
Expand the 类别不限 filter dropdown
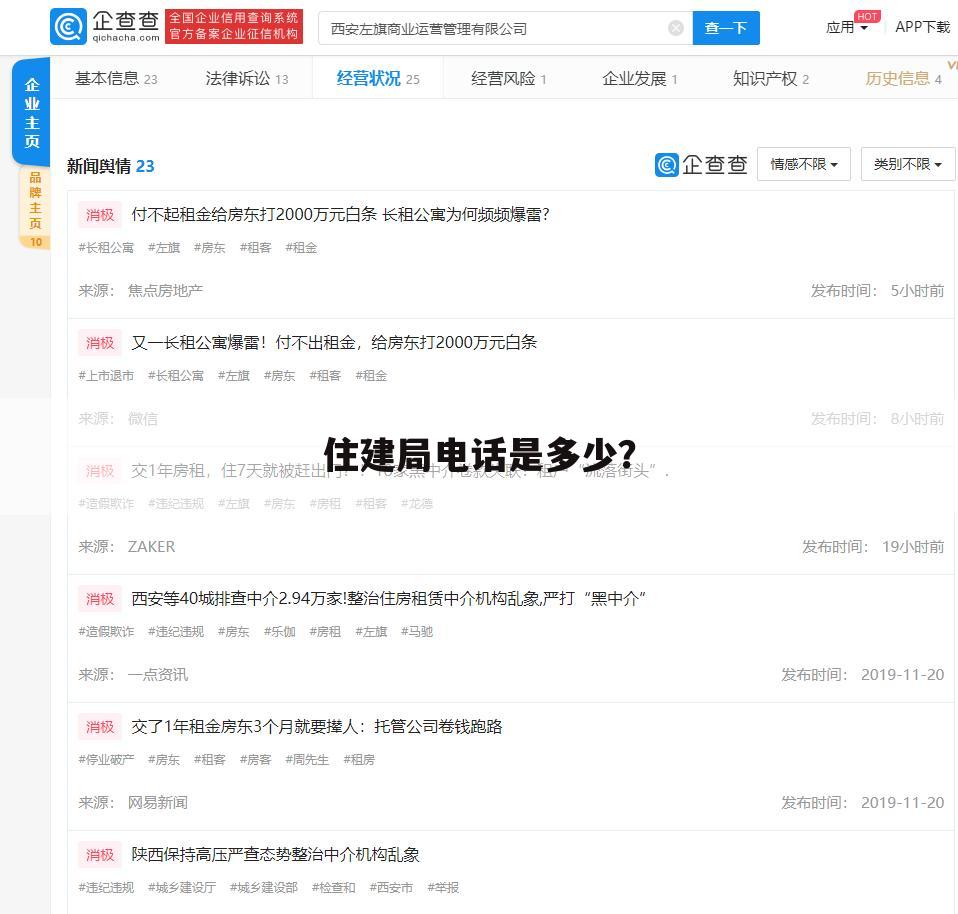[907, 164]
